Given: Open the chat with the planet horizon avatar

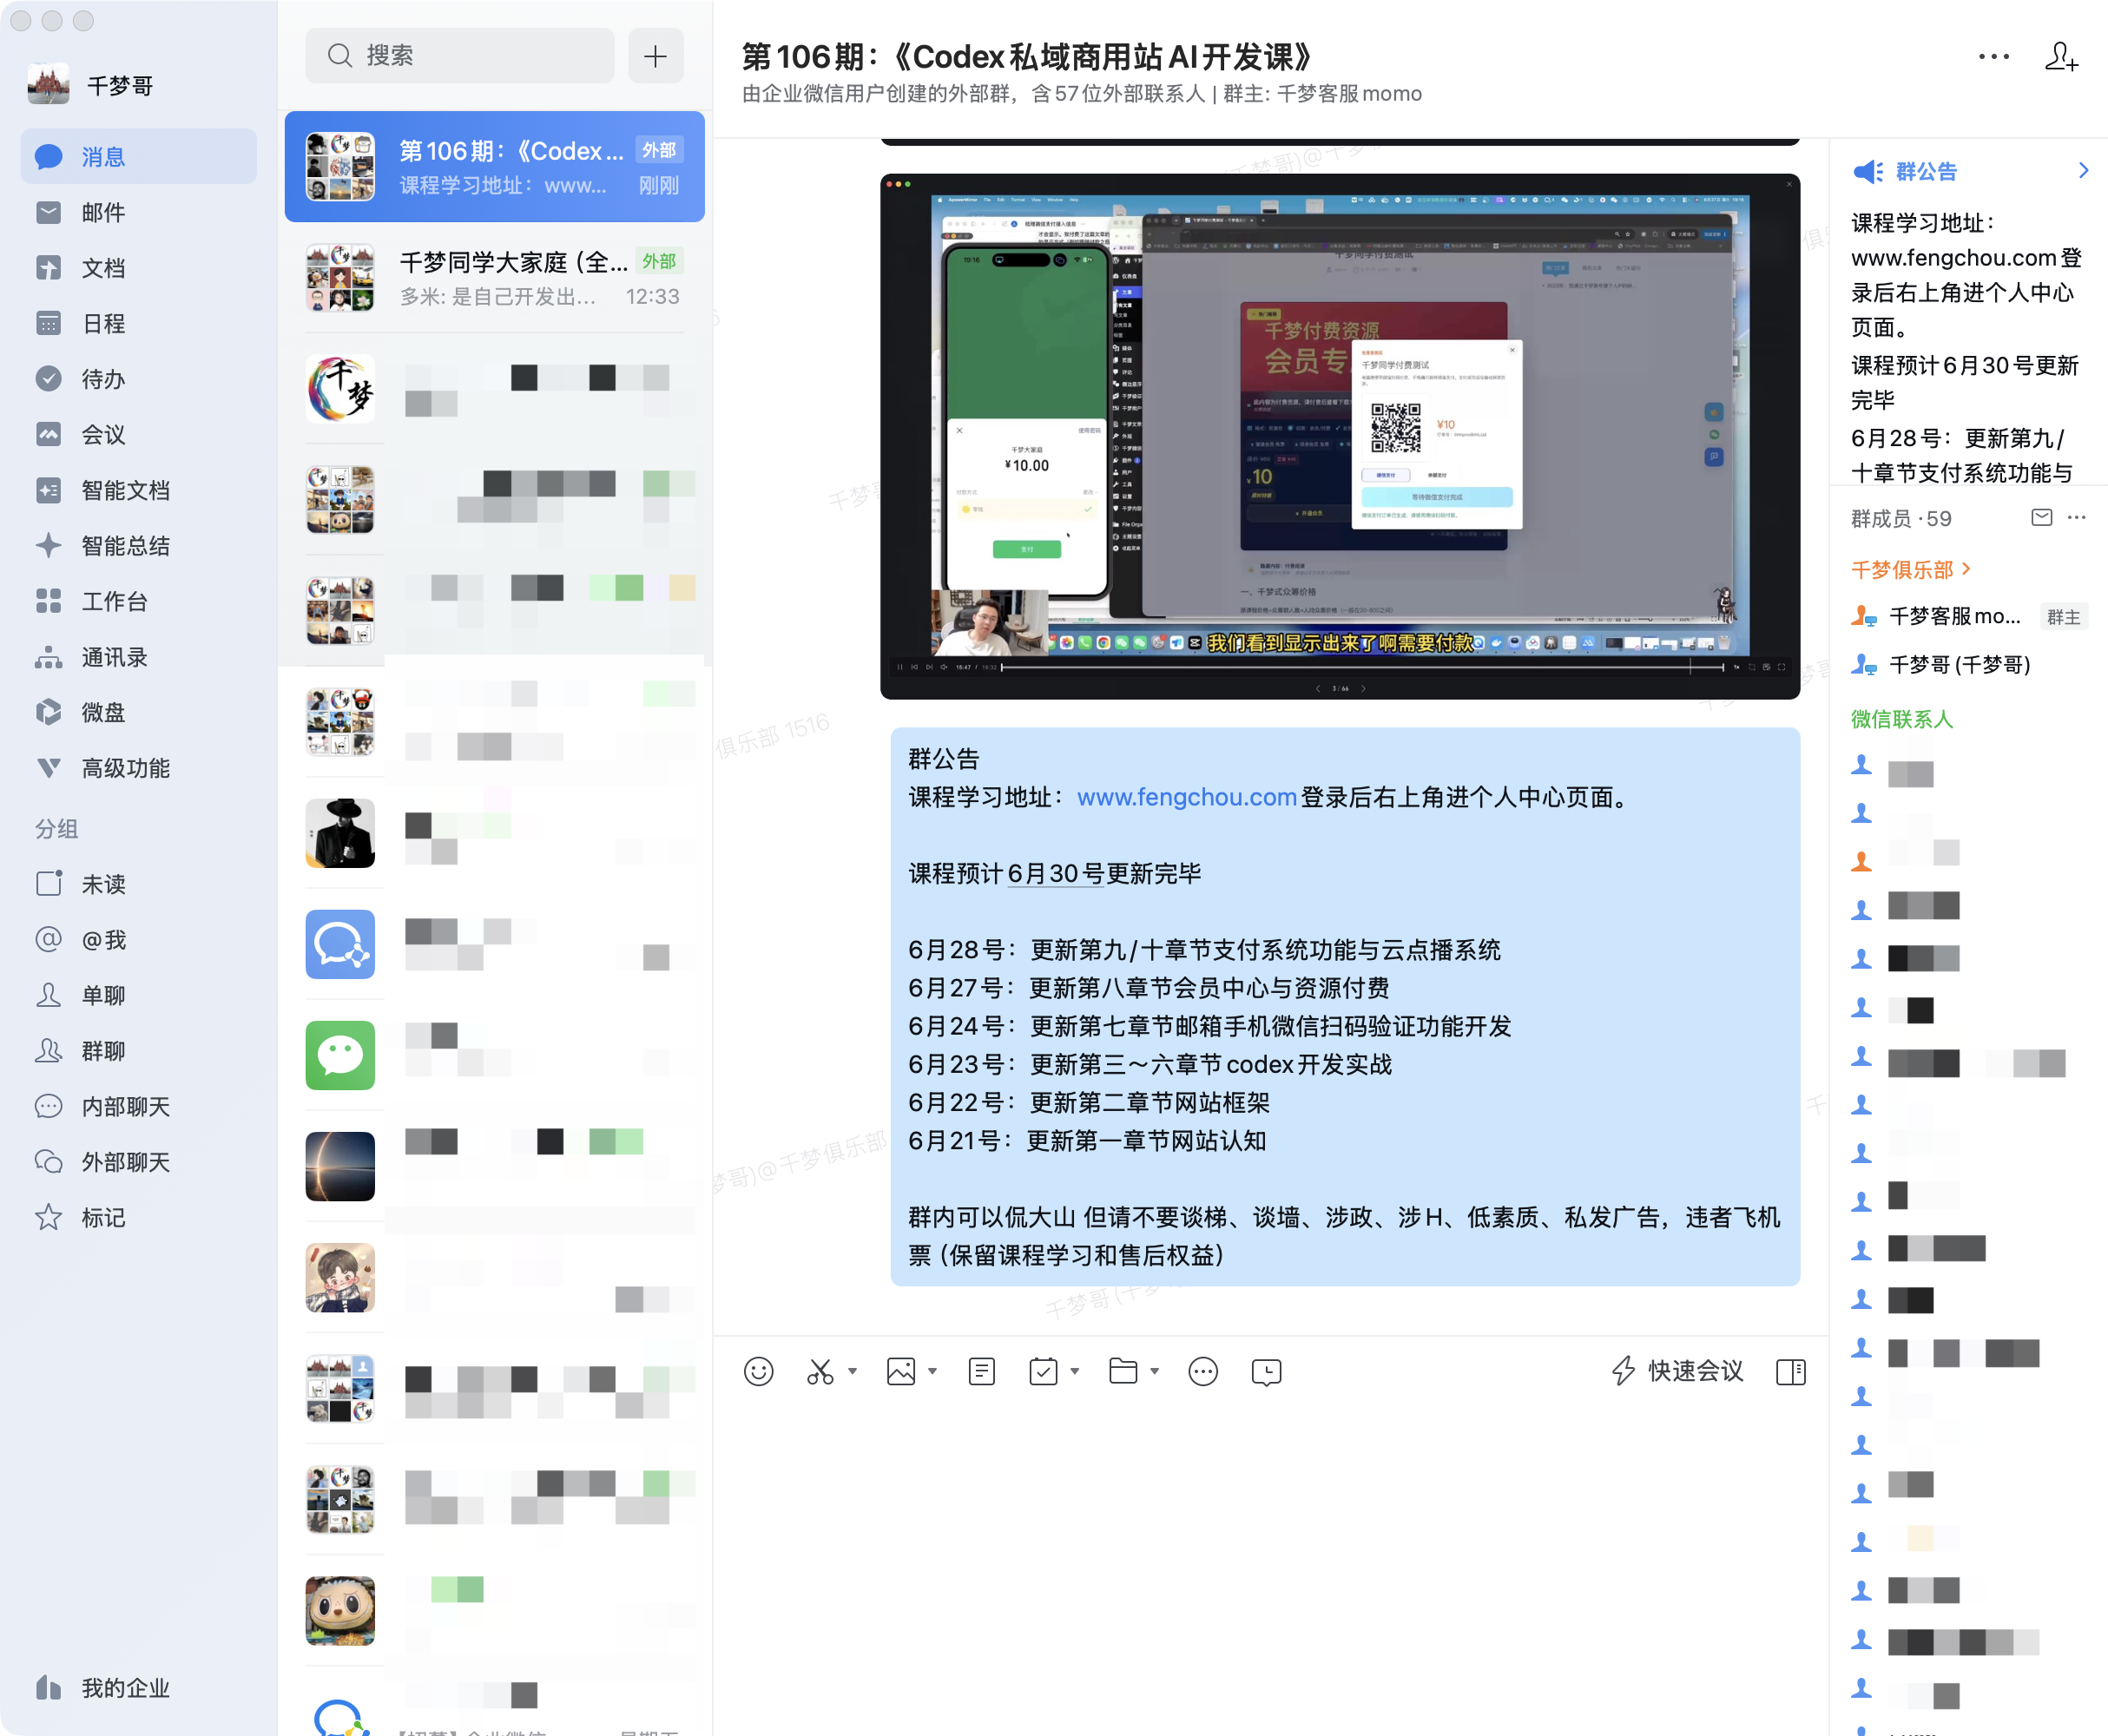Looking at the screenshot, I should pyautogui.click(x=494, y=1166).
